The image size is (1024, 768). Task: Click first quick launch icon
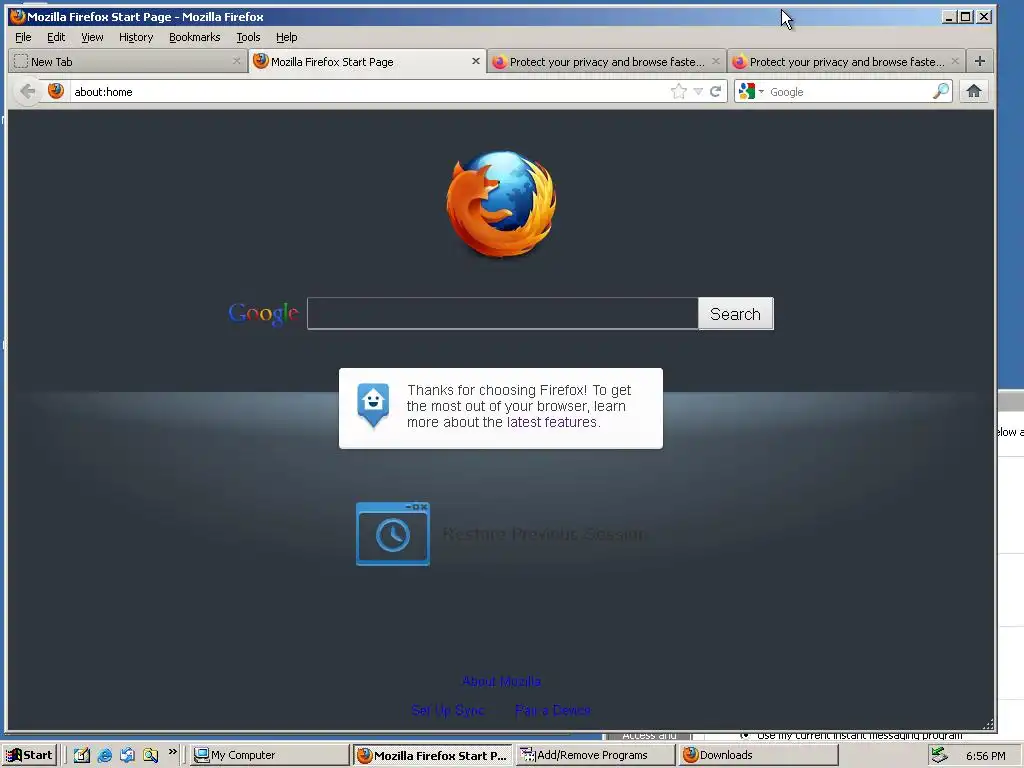tap(82, 755)
